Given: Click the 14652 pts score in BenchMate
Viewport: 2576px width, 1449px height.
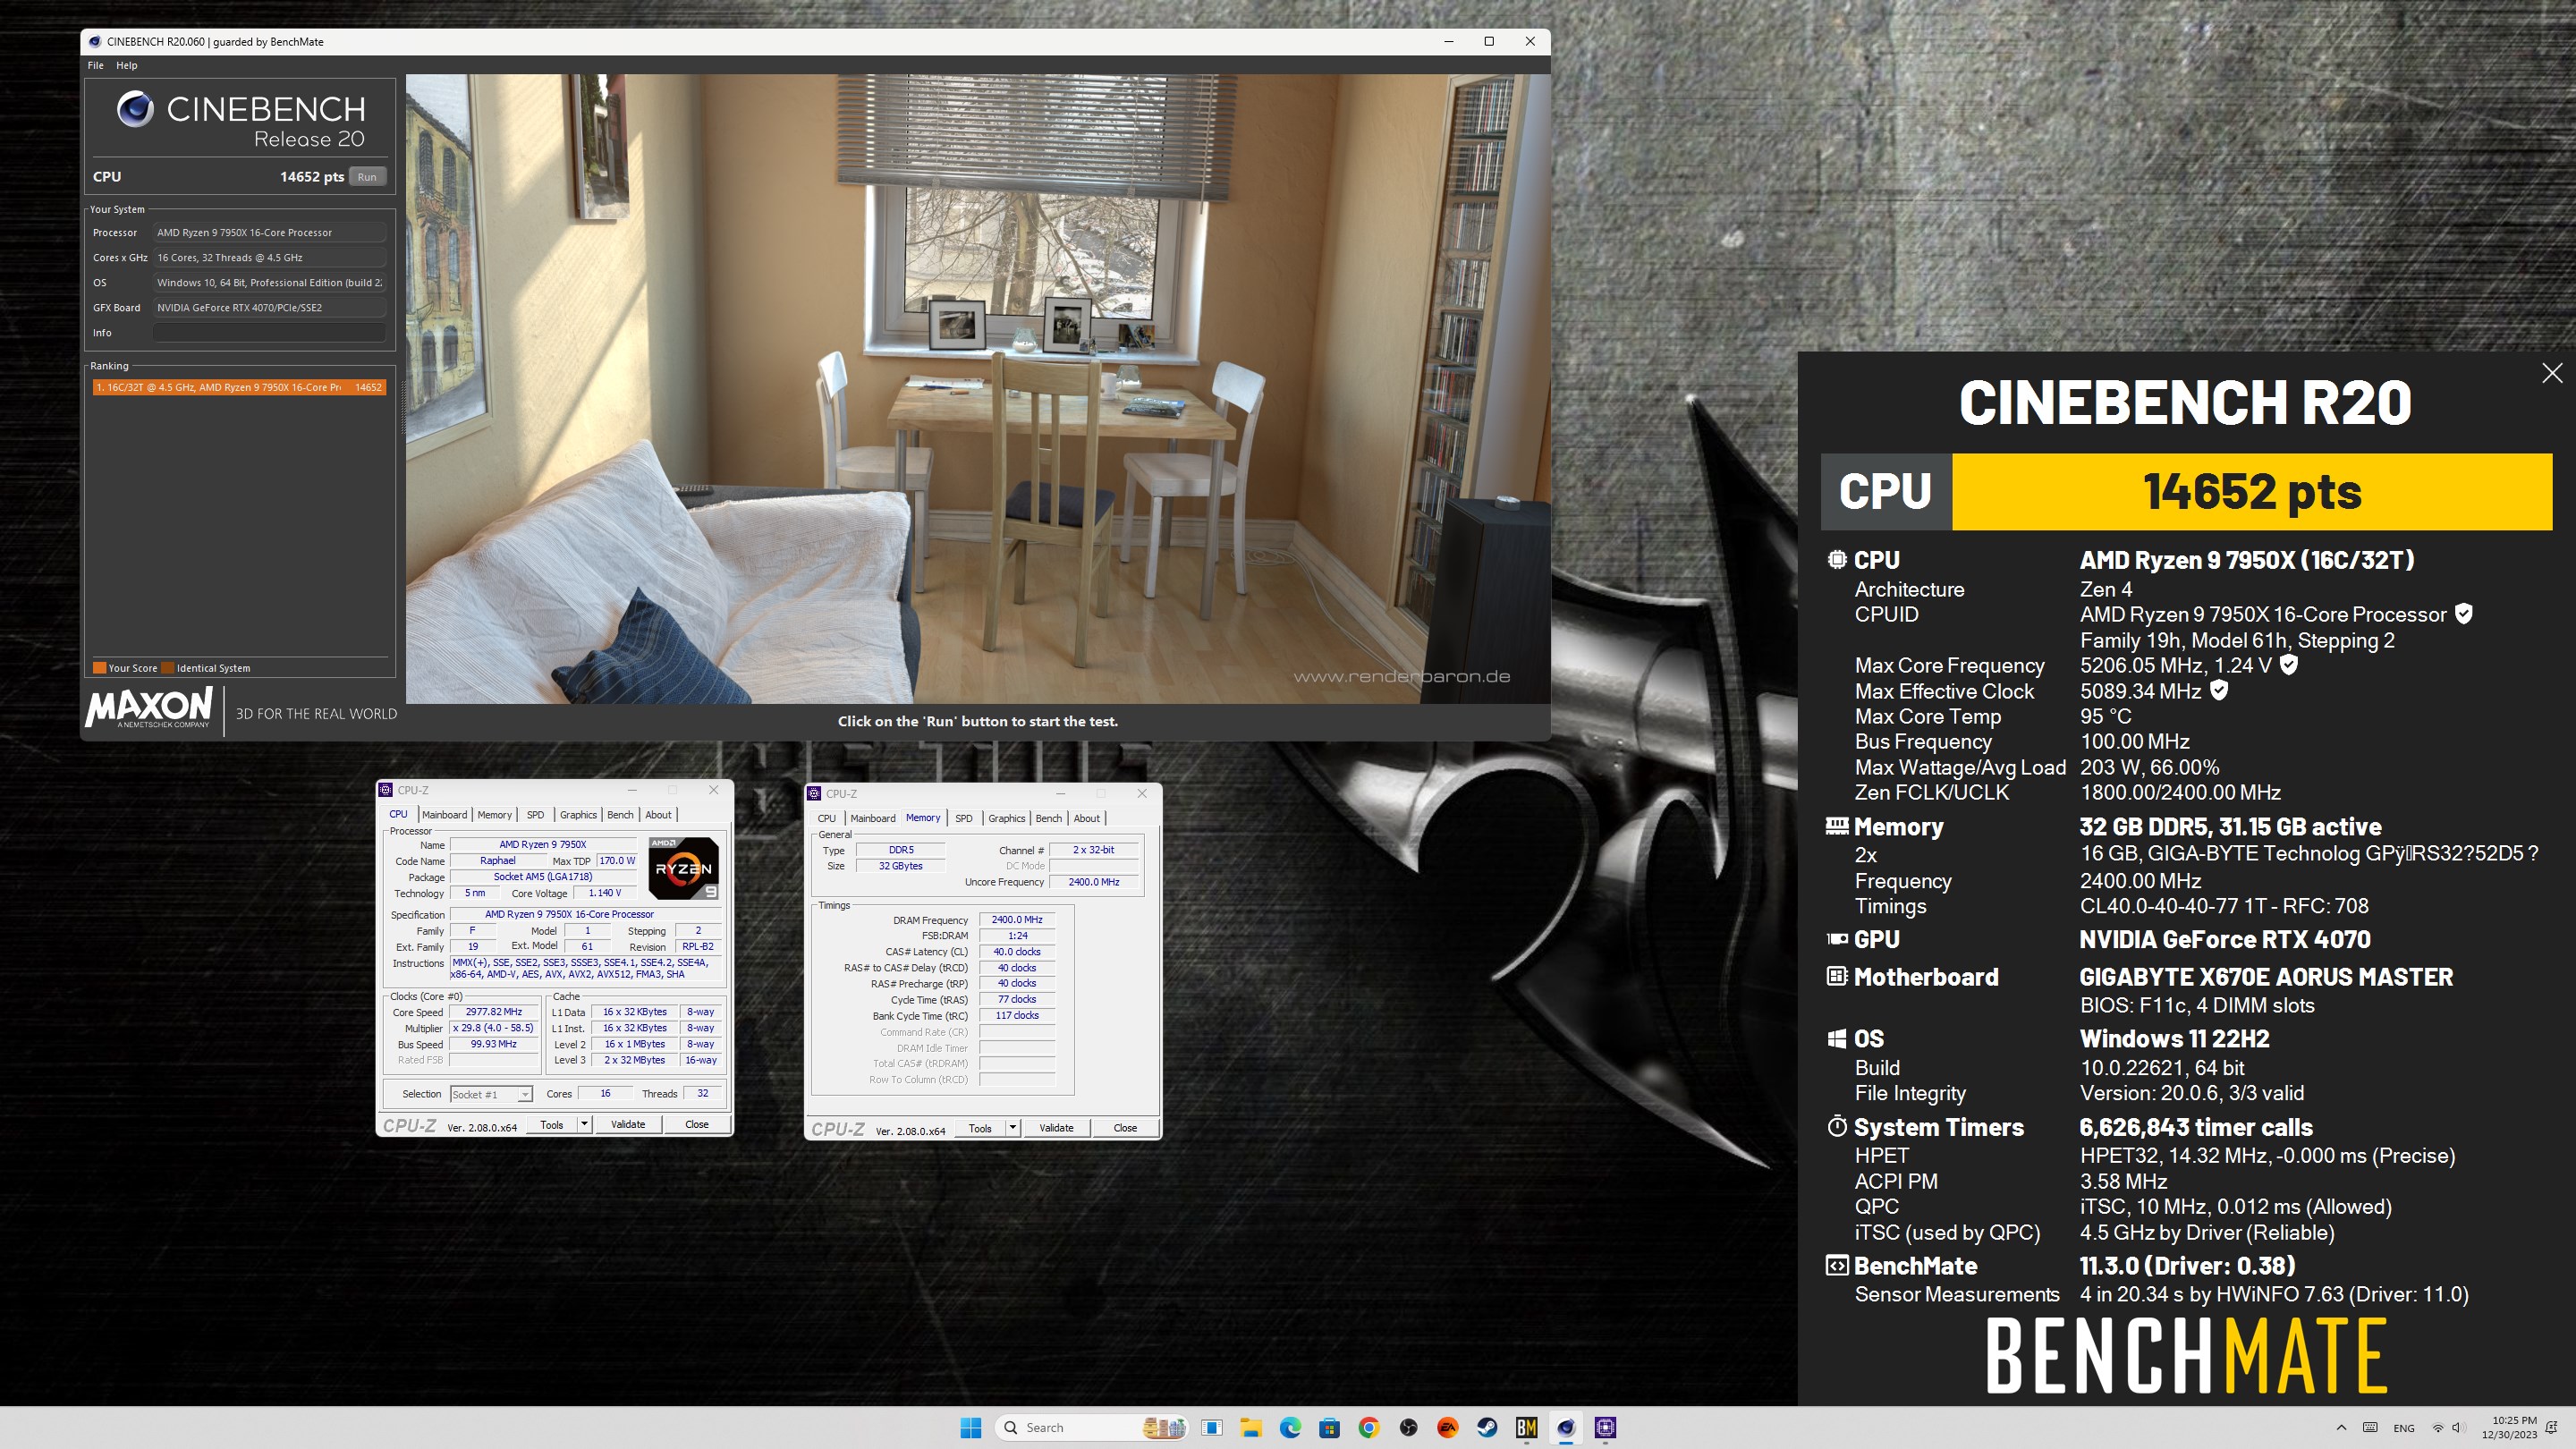Looking at the screenshot, I should (x=2251, y=491).
